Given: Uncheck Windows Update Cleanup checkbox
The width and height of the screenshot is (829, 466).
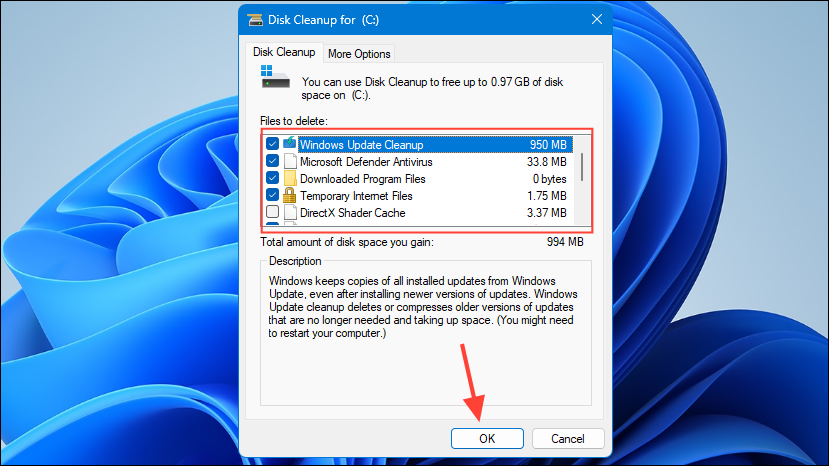Looking at the screenshot, I should tap(272, 144).
